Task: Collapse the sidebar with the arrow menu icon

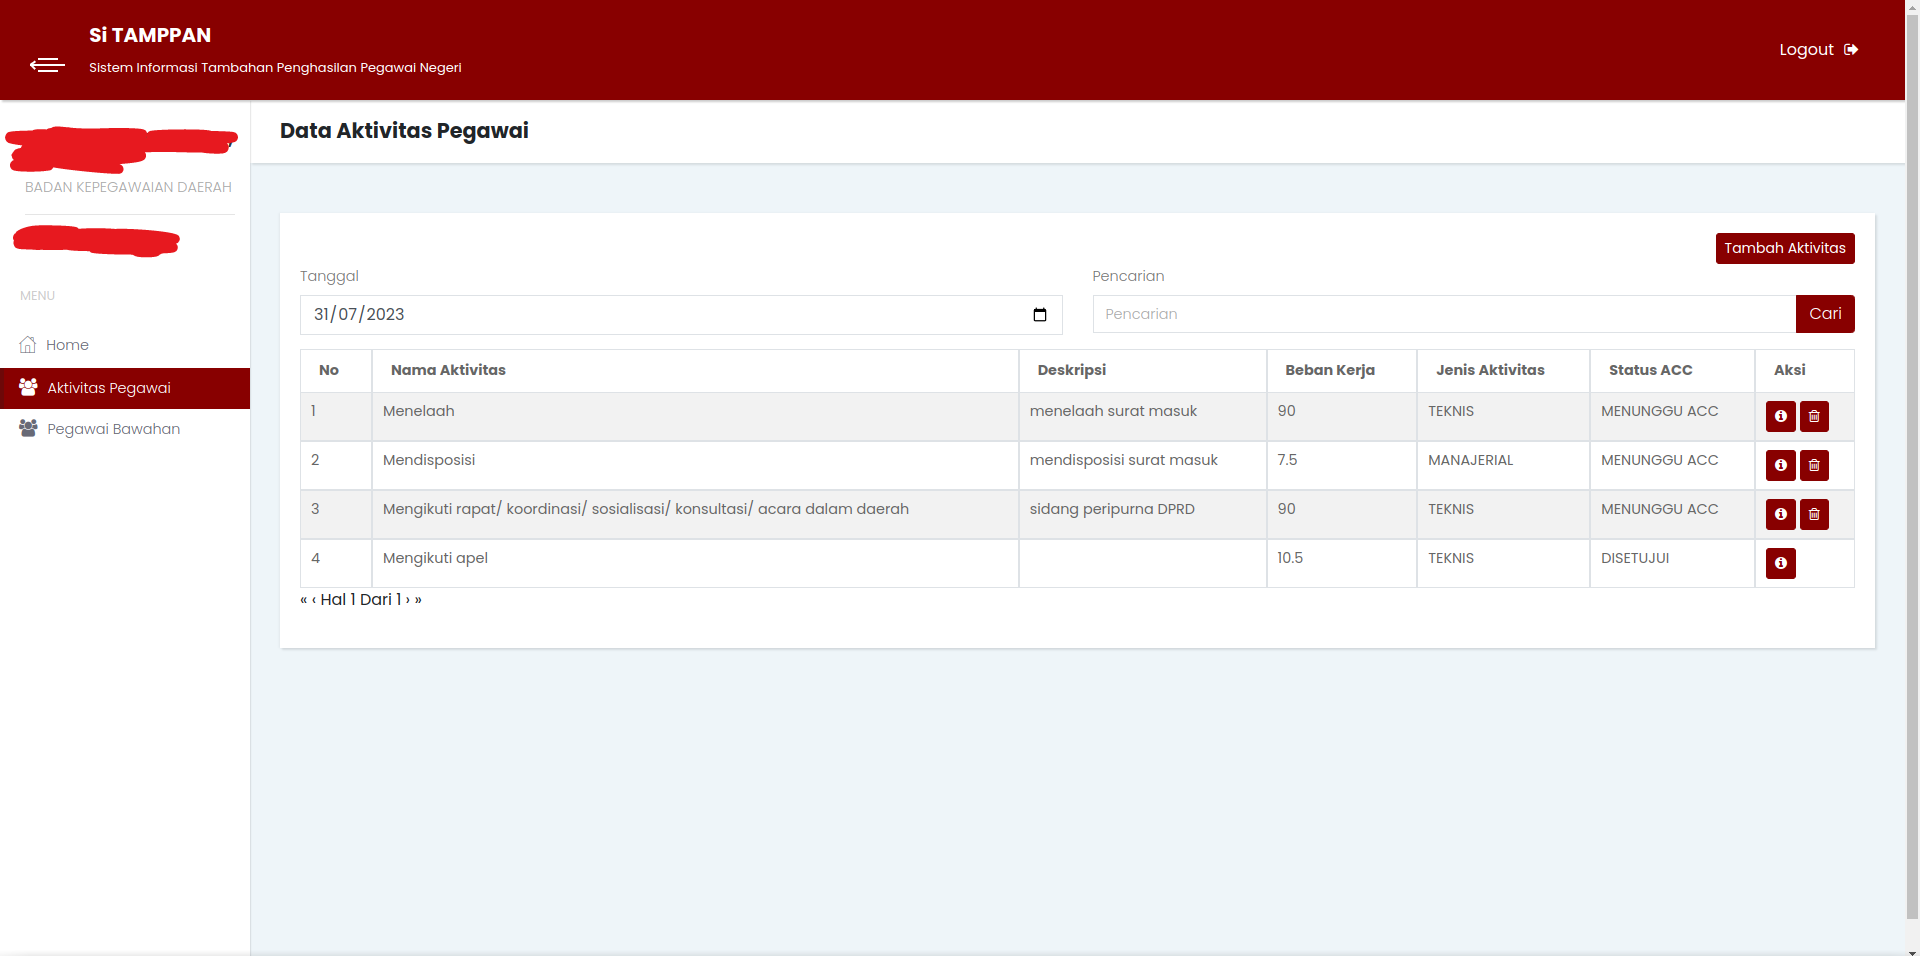Action: click(47, 65)
